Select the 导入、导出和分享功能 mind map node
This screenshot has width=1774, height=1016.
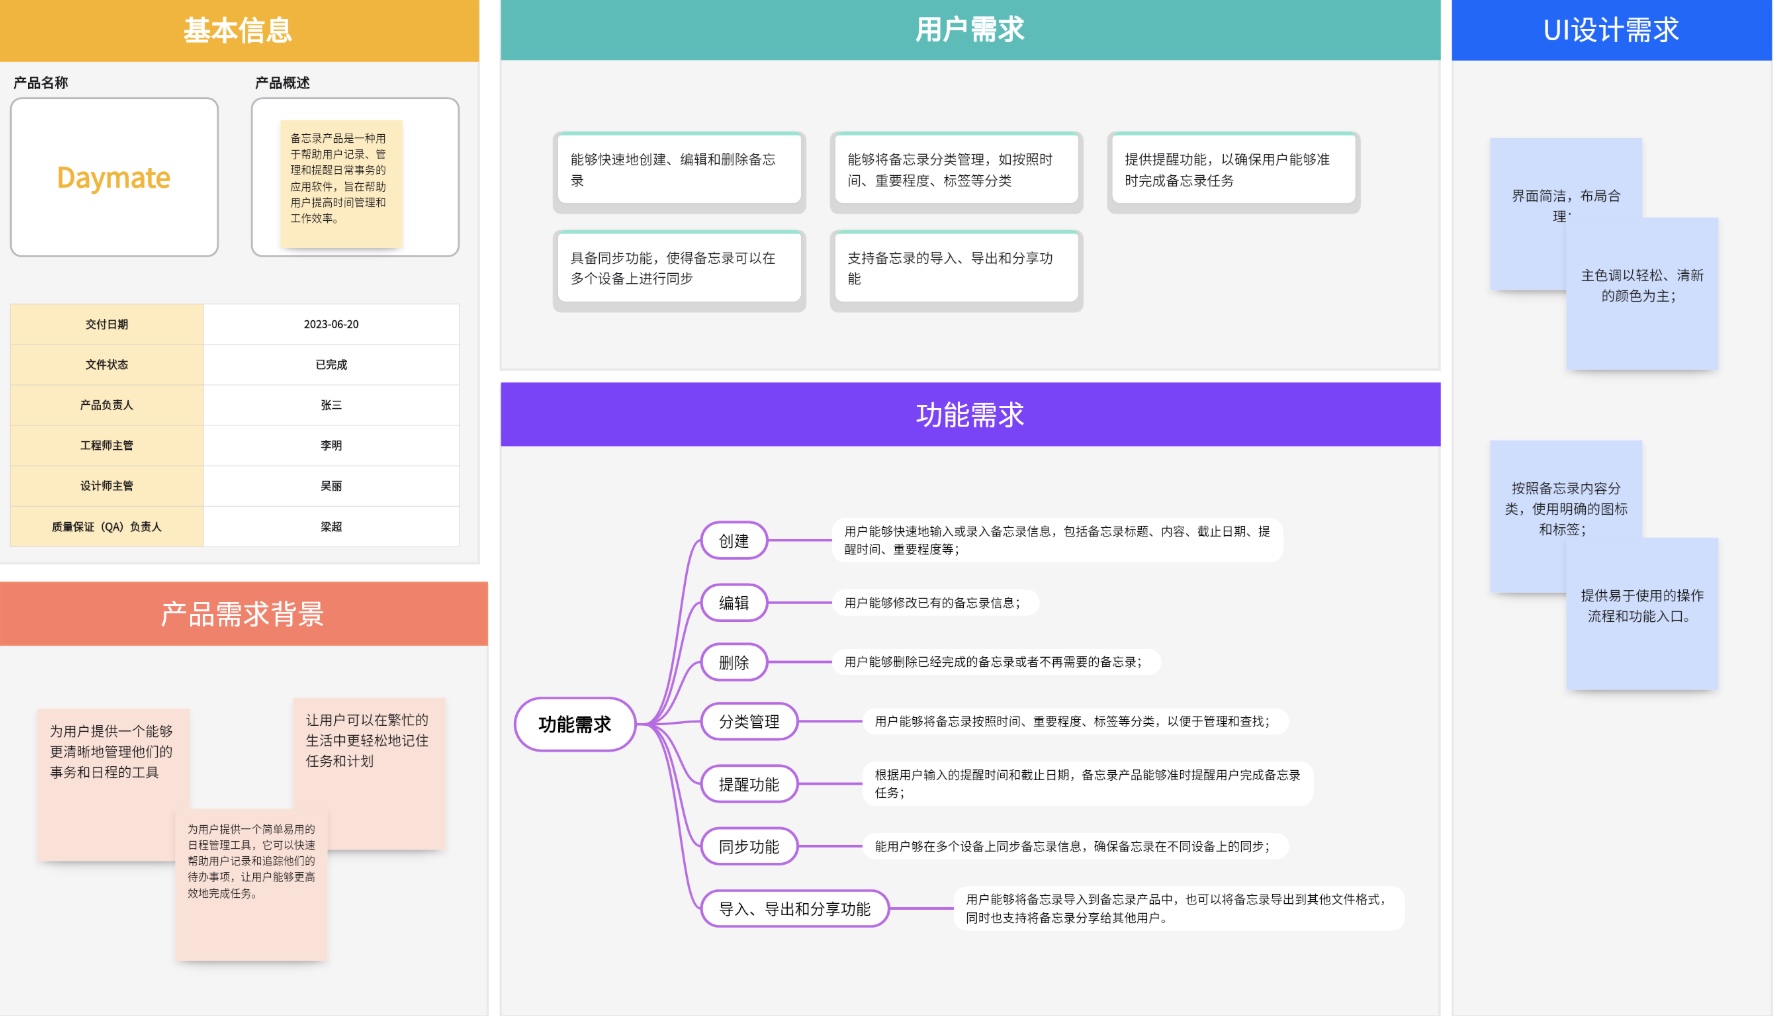[x=795, y=909]
